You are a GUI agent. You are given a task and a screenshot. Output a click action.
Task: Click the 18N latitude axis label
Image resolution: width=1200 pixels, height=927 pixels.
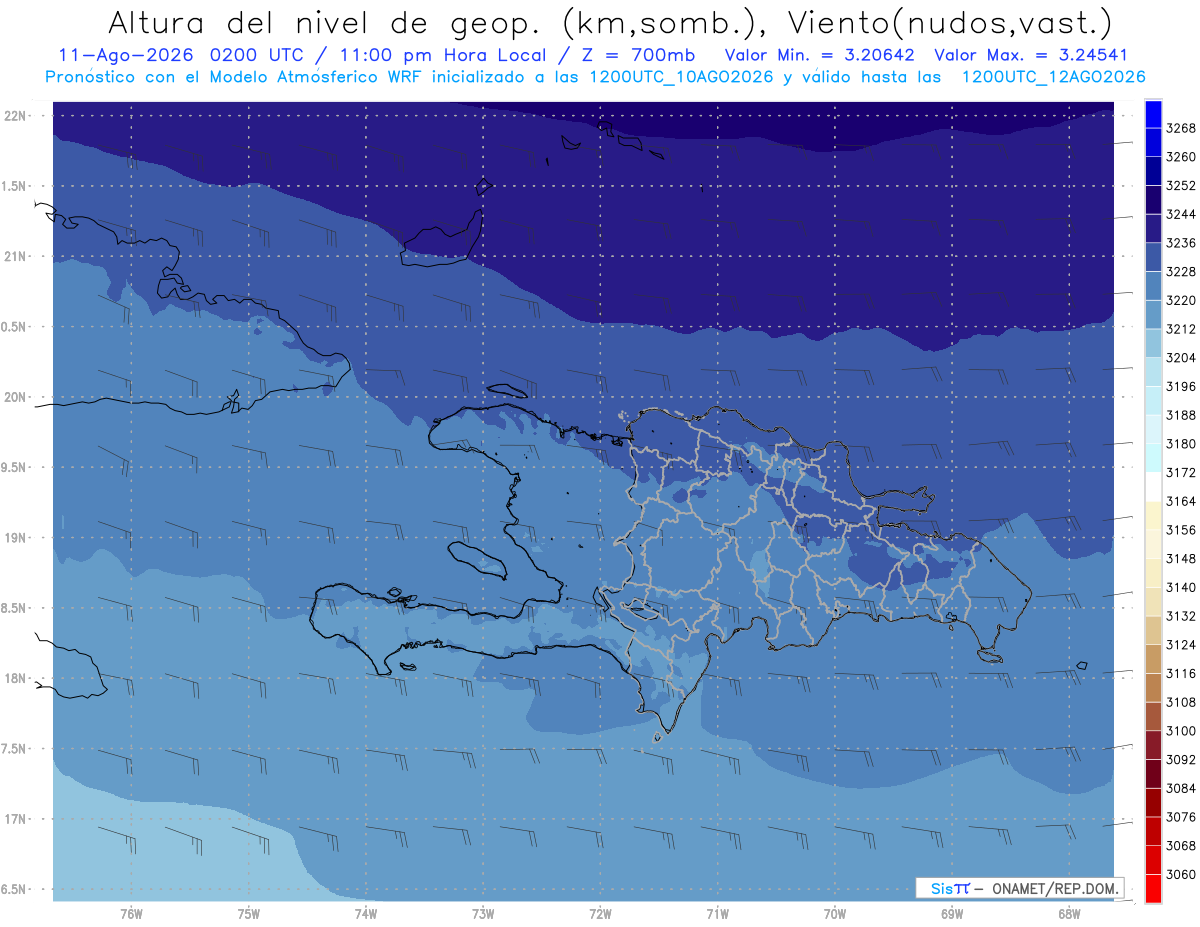tap(16, 678)
